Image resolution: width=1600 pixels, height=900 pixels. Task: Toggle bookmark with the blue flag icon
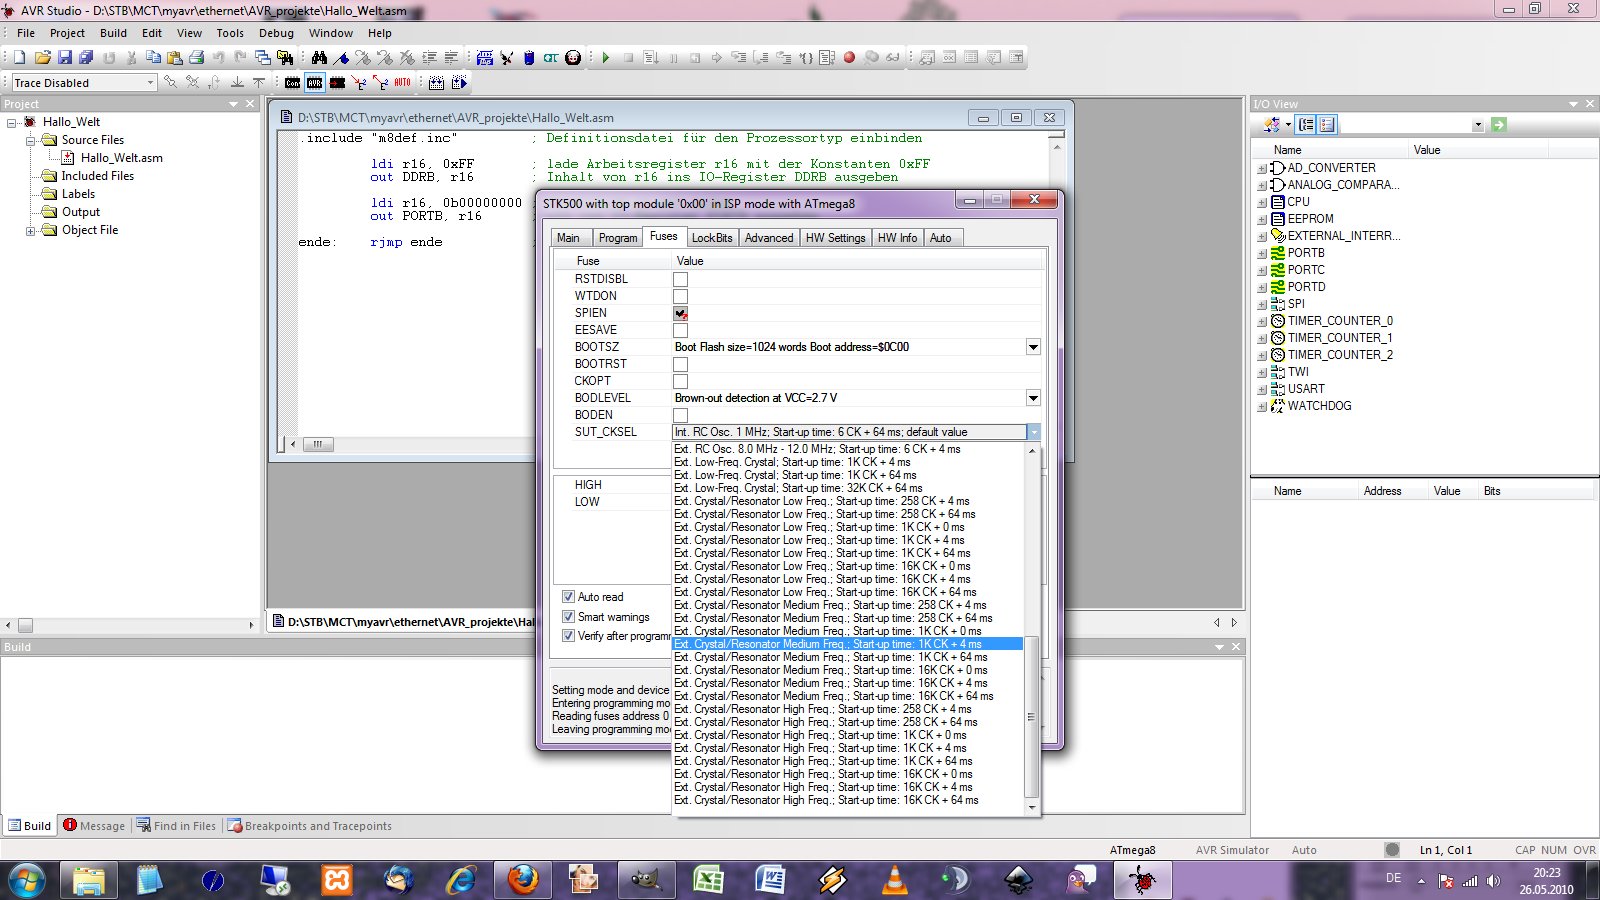[341, 58]
